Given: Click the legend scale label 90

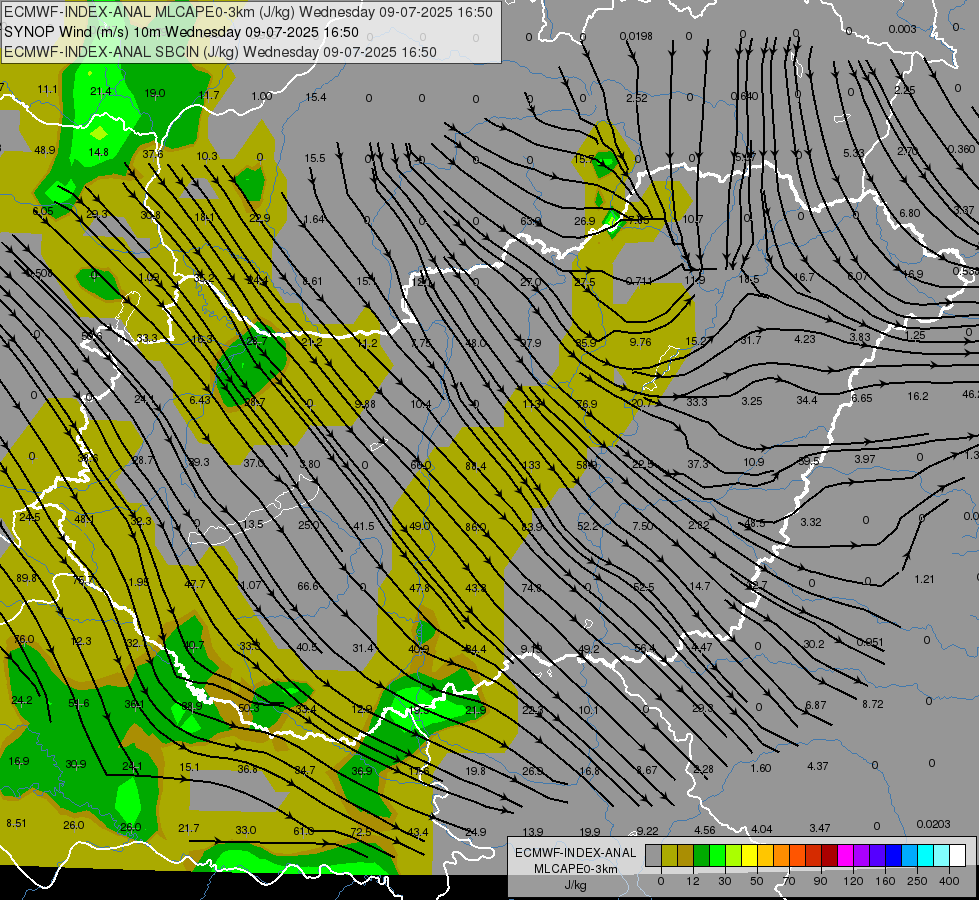Looking at the screenshot, I should point(820,881).
